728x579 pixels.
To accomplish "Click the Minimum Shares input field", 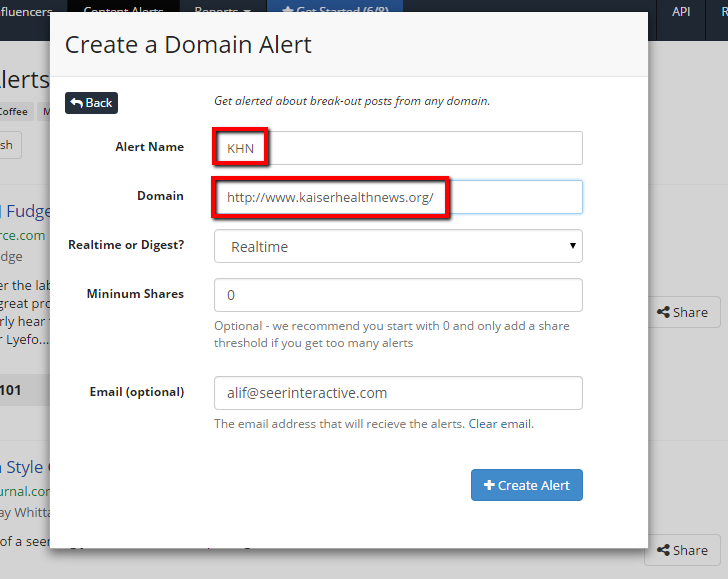I will click(x=398, y=295).
